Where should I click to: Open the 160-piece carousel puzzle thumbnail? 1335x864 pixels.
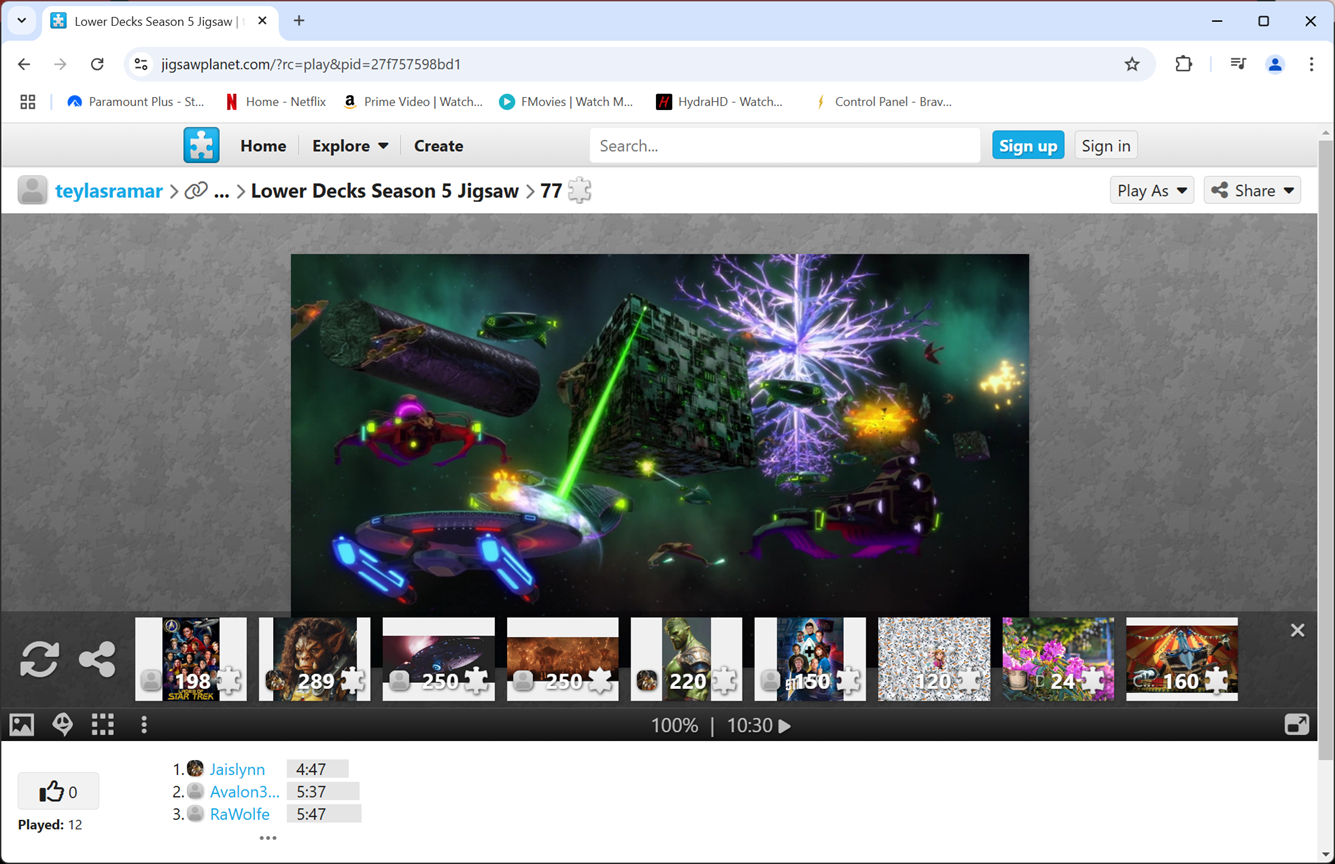[1182, 659]
